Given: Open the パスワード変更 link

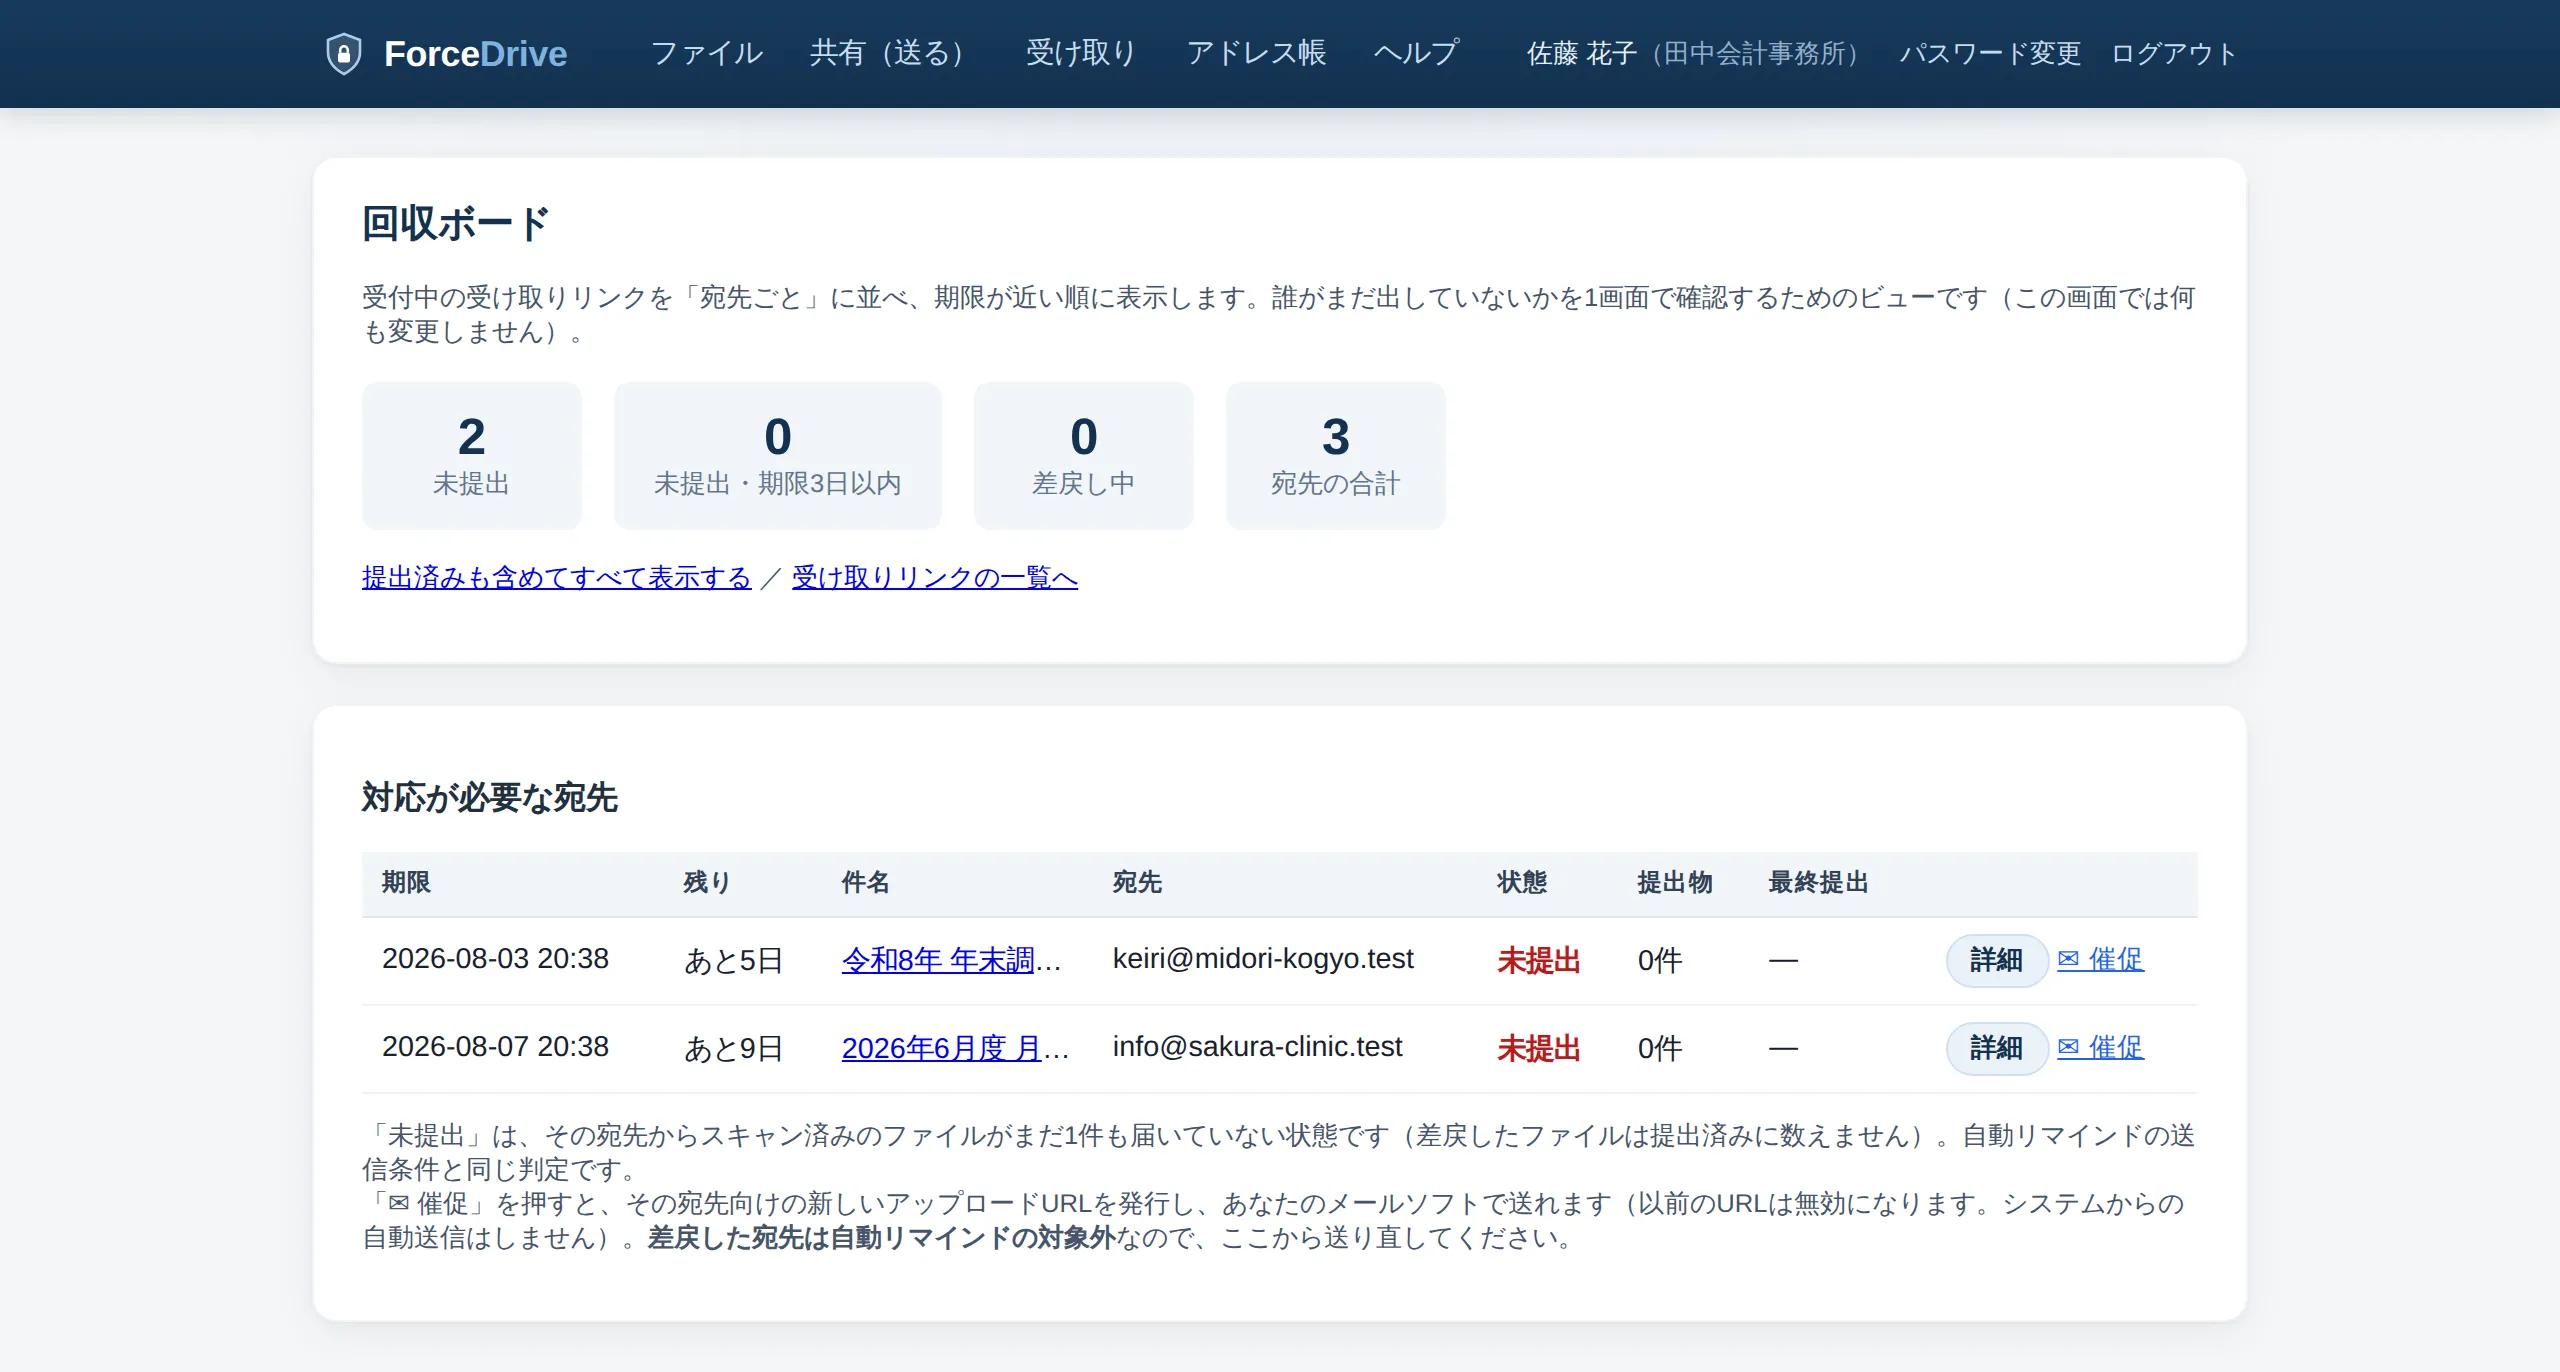Looking at the screenshot, I should point(1990,53).
